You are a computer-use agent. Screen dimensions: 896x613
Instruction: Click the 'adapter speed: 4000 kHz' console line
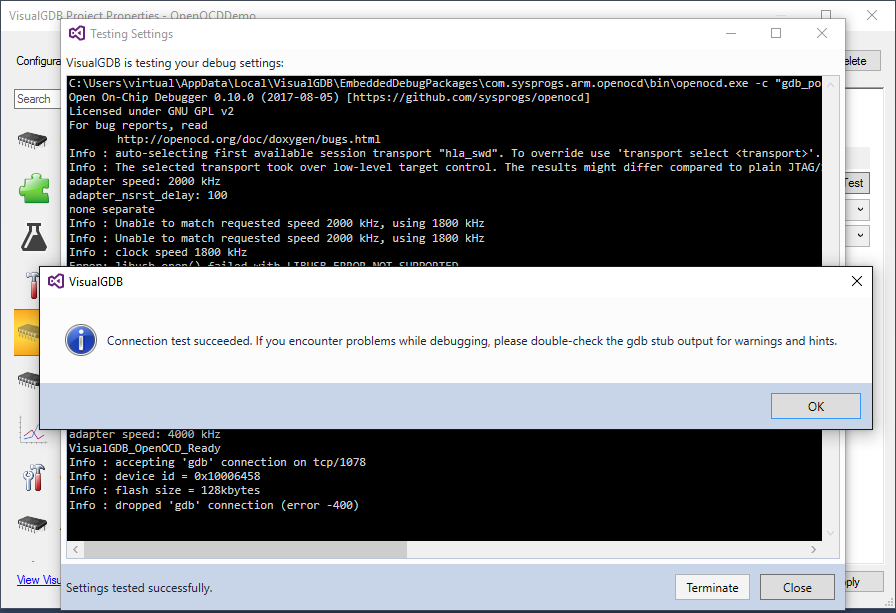point(145,434)
